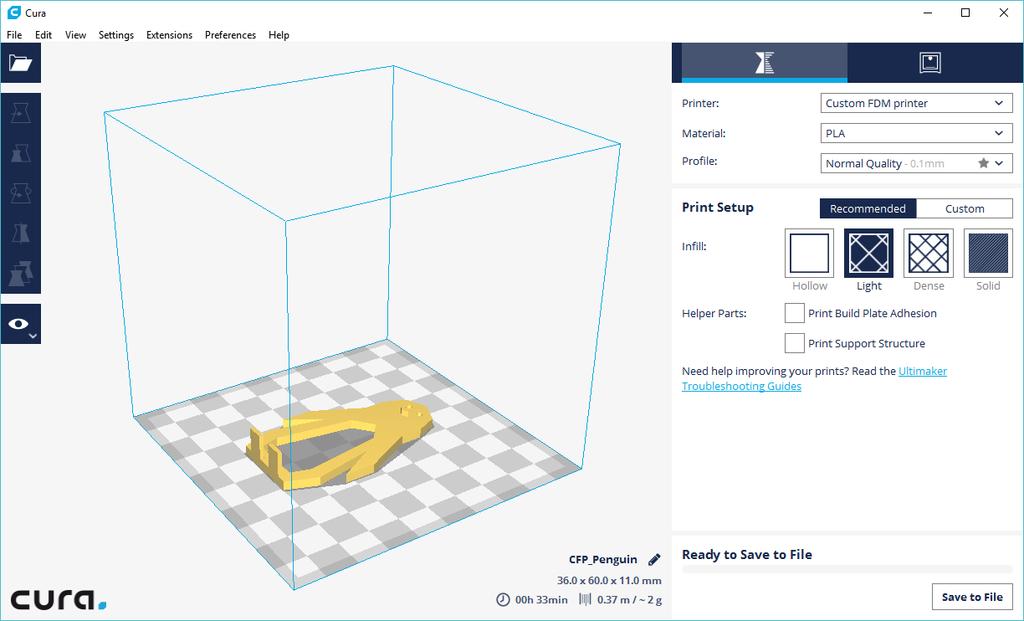Select the Mirror tool in left toolbar

click(21, 233)
